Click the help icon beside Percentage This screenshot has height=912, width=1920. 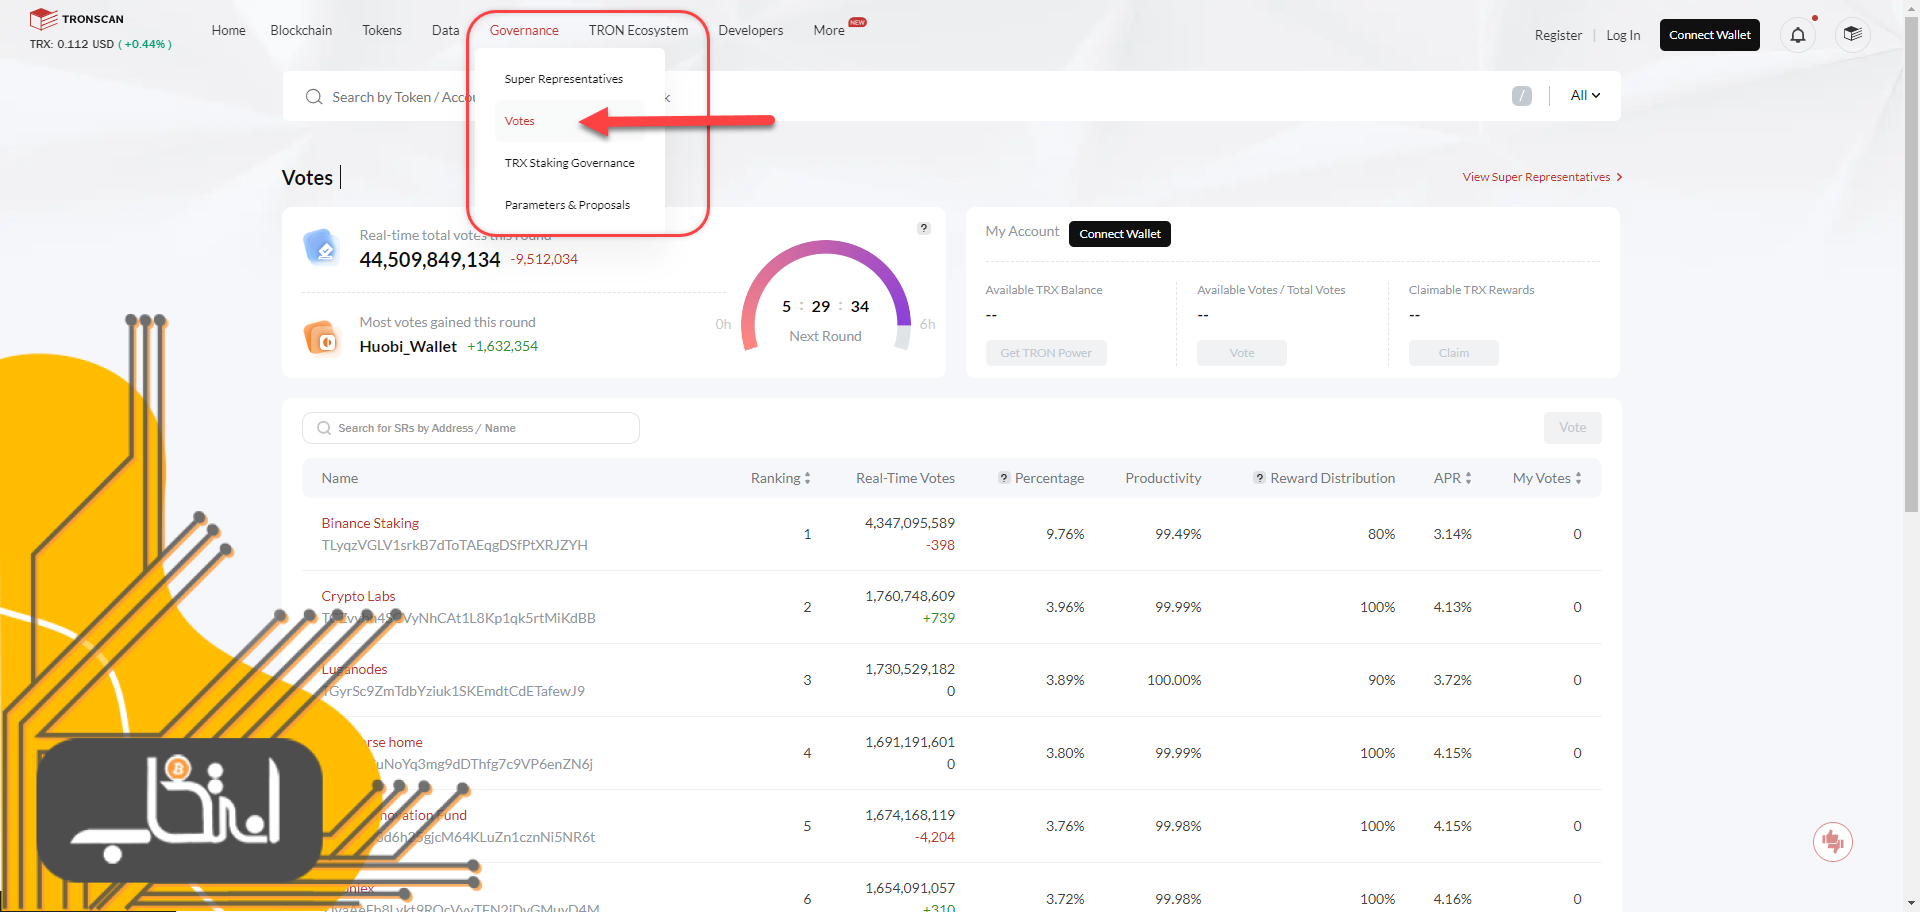(x=1004, y=478)
